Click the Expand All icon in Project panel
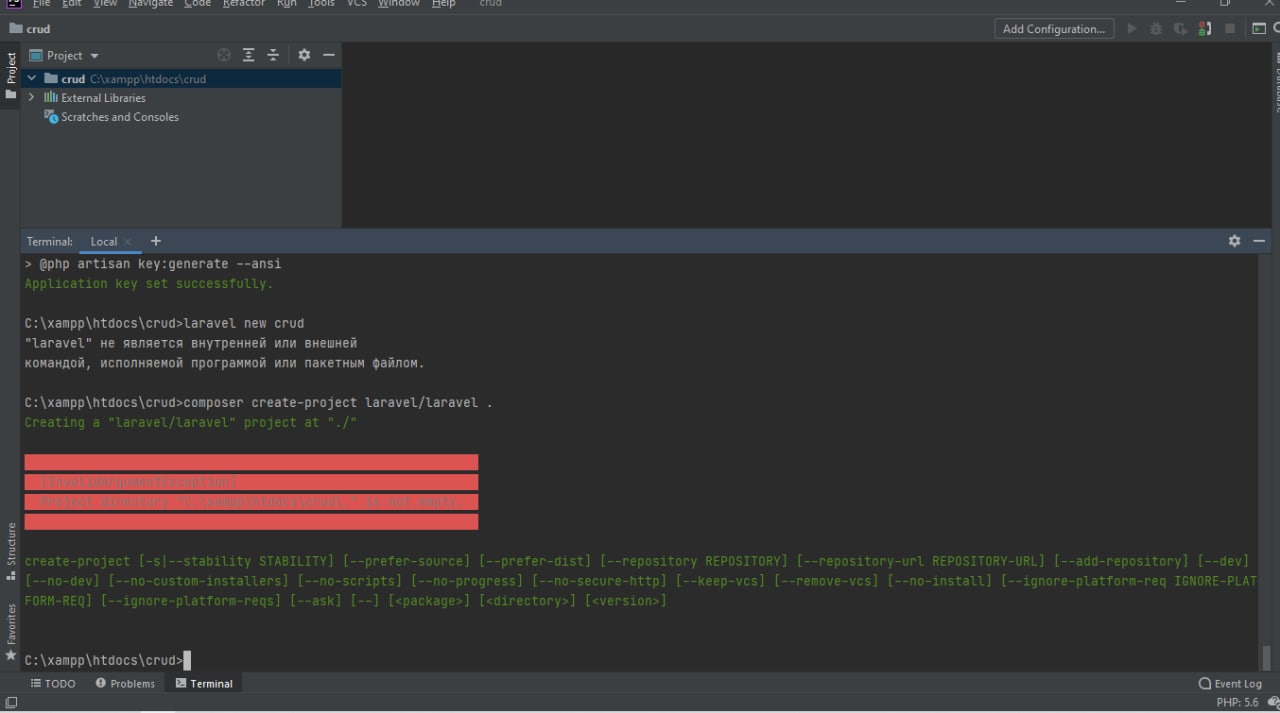The image size is (1280, 713). click(249, 55)
